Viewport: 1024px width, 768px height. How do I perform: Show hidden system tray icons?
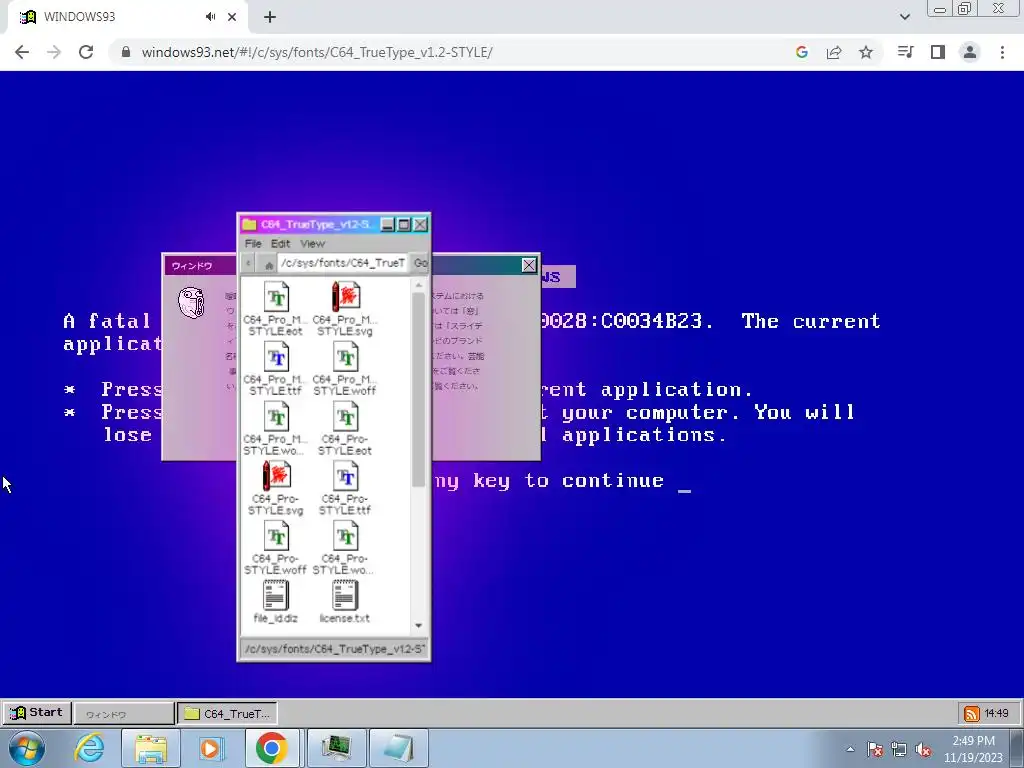[x=850, y=749]
